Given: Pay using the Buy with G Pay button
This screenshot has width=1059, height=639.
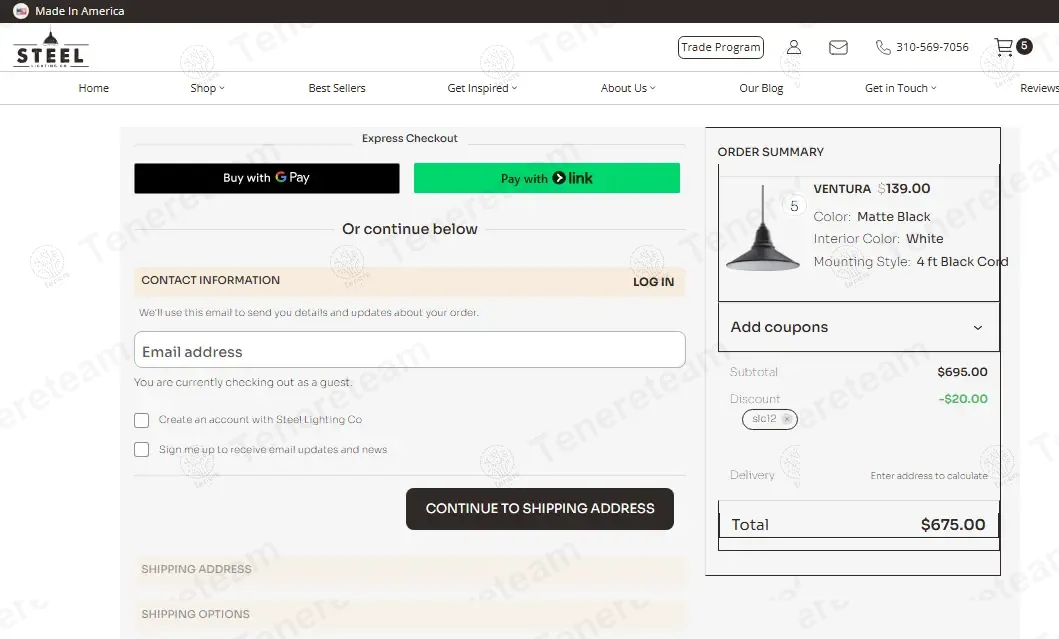Looking at the screenshot, I should 267,178.
